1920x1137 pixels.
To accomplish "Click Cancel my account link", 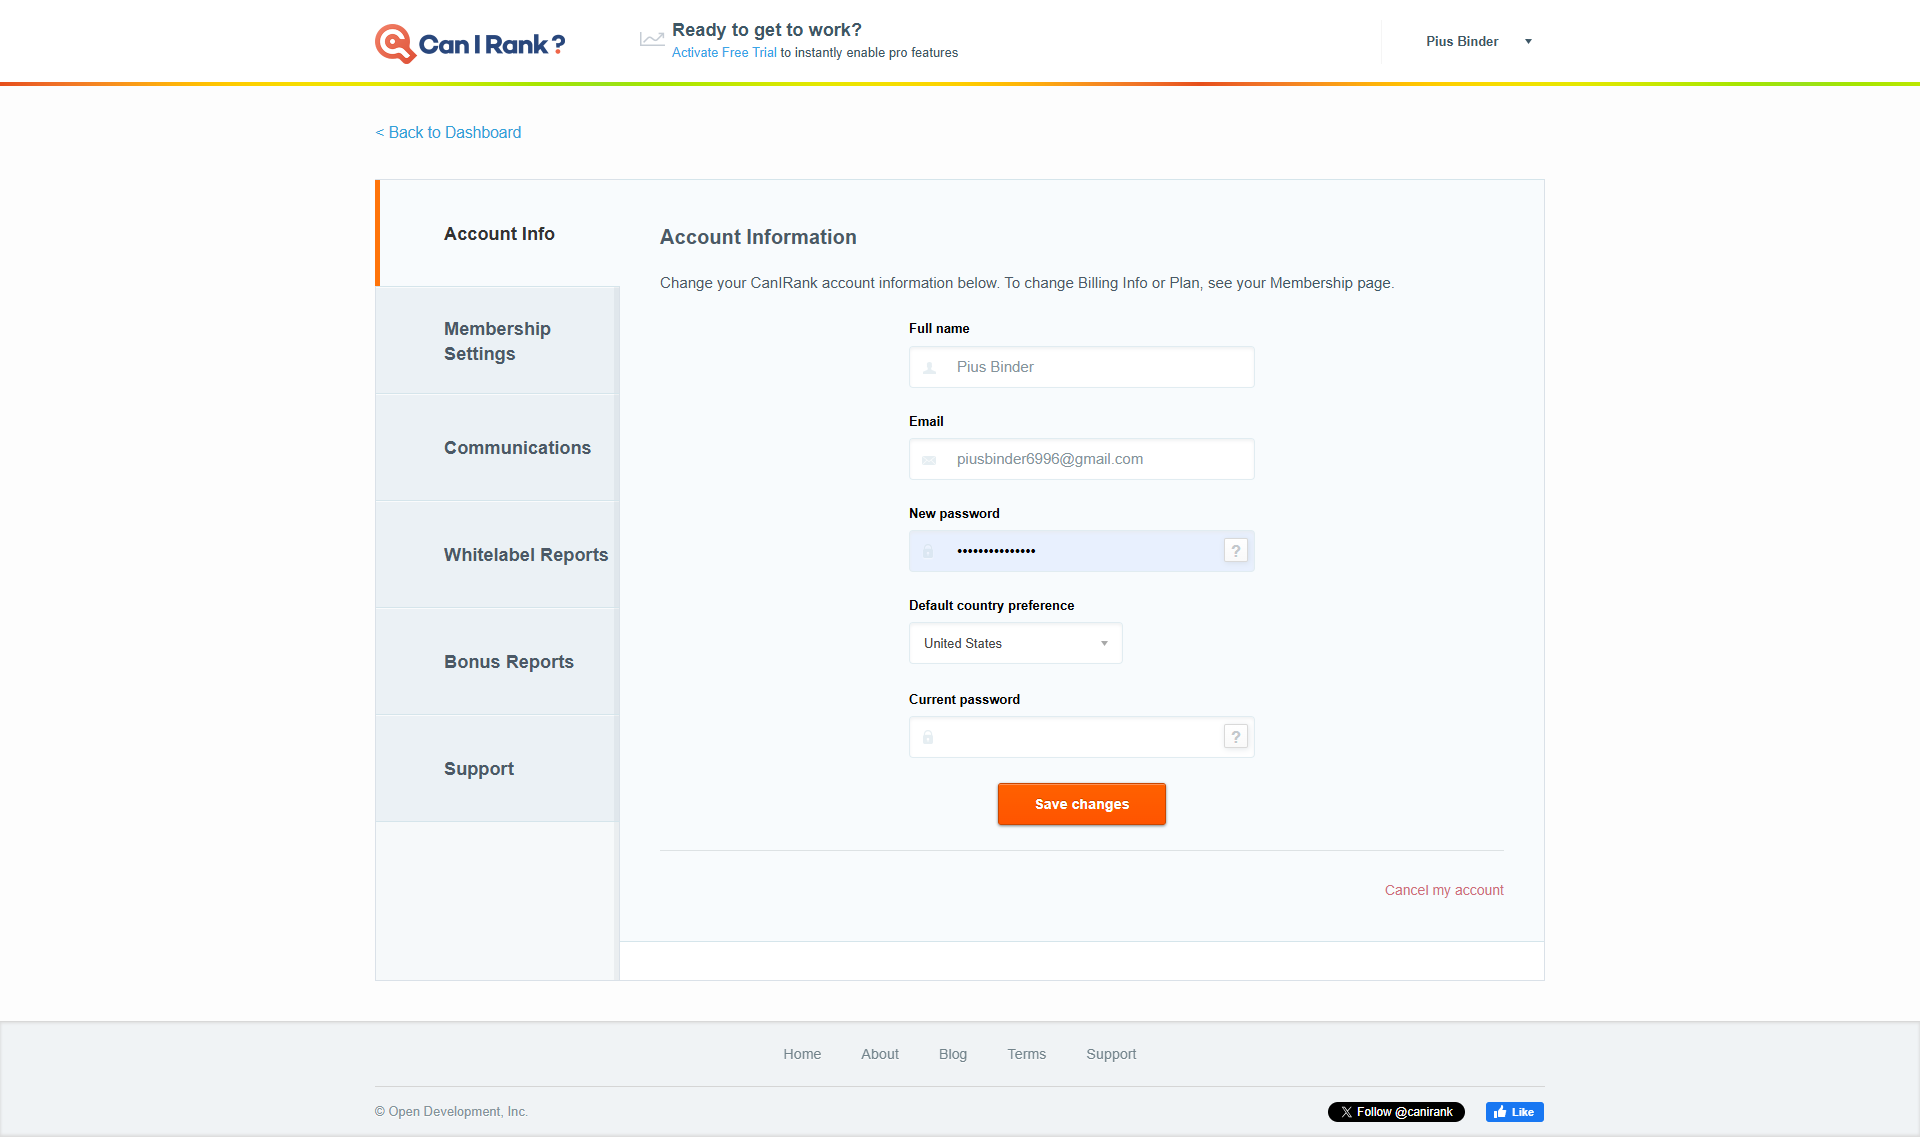I will pos(1443,890).
